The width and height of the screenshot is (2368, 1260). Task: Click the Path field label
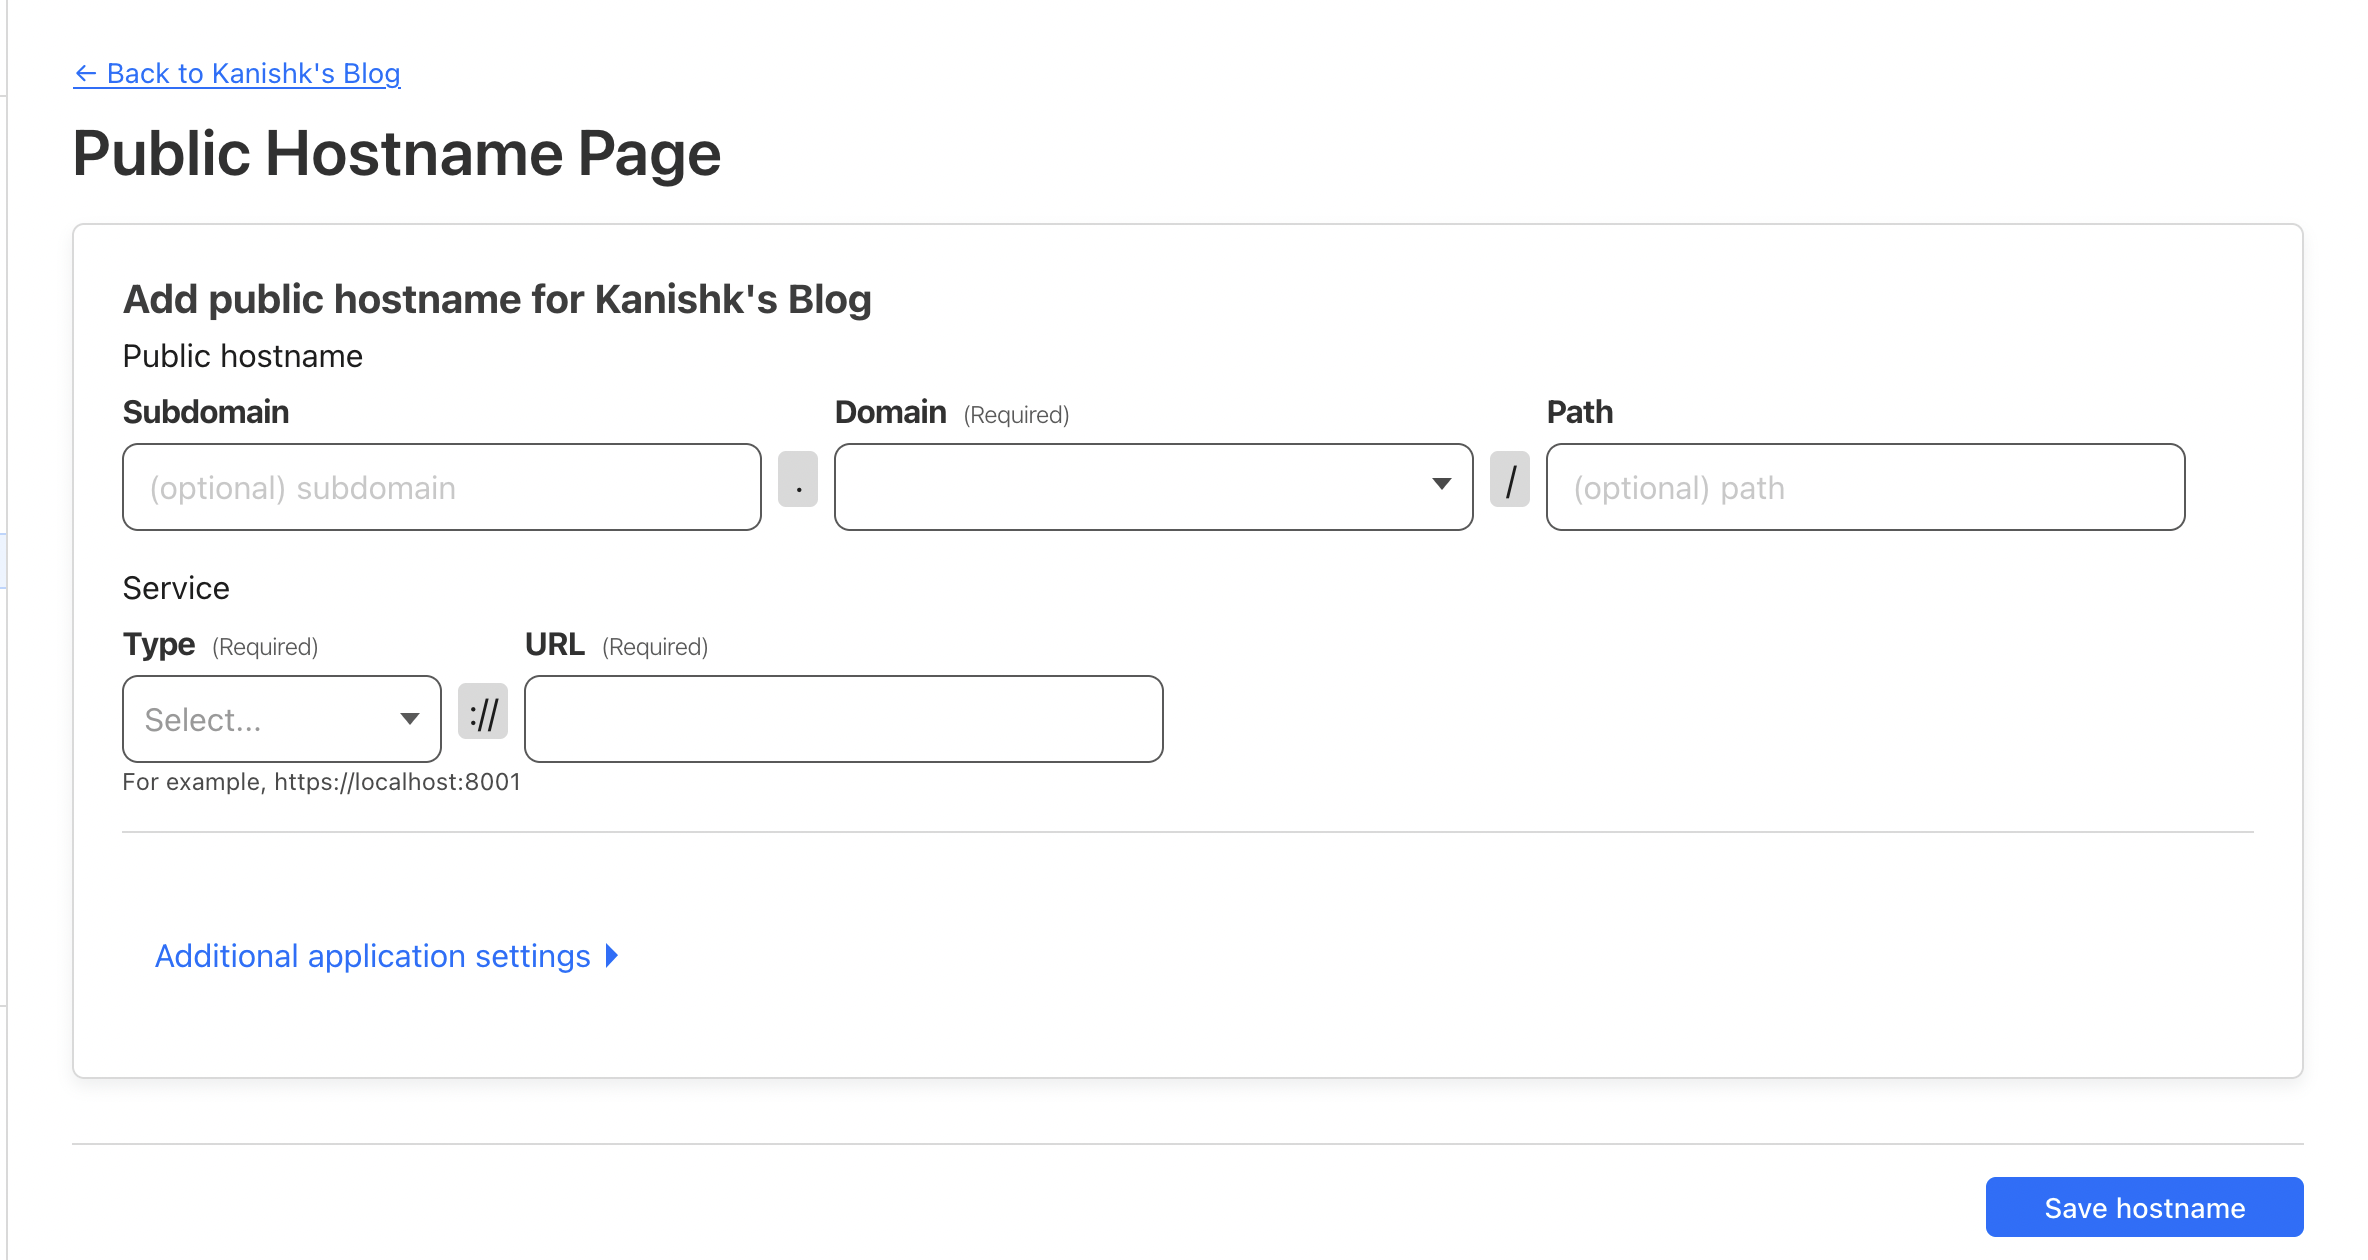(x=1579, y=412)
